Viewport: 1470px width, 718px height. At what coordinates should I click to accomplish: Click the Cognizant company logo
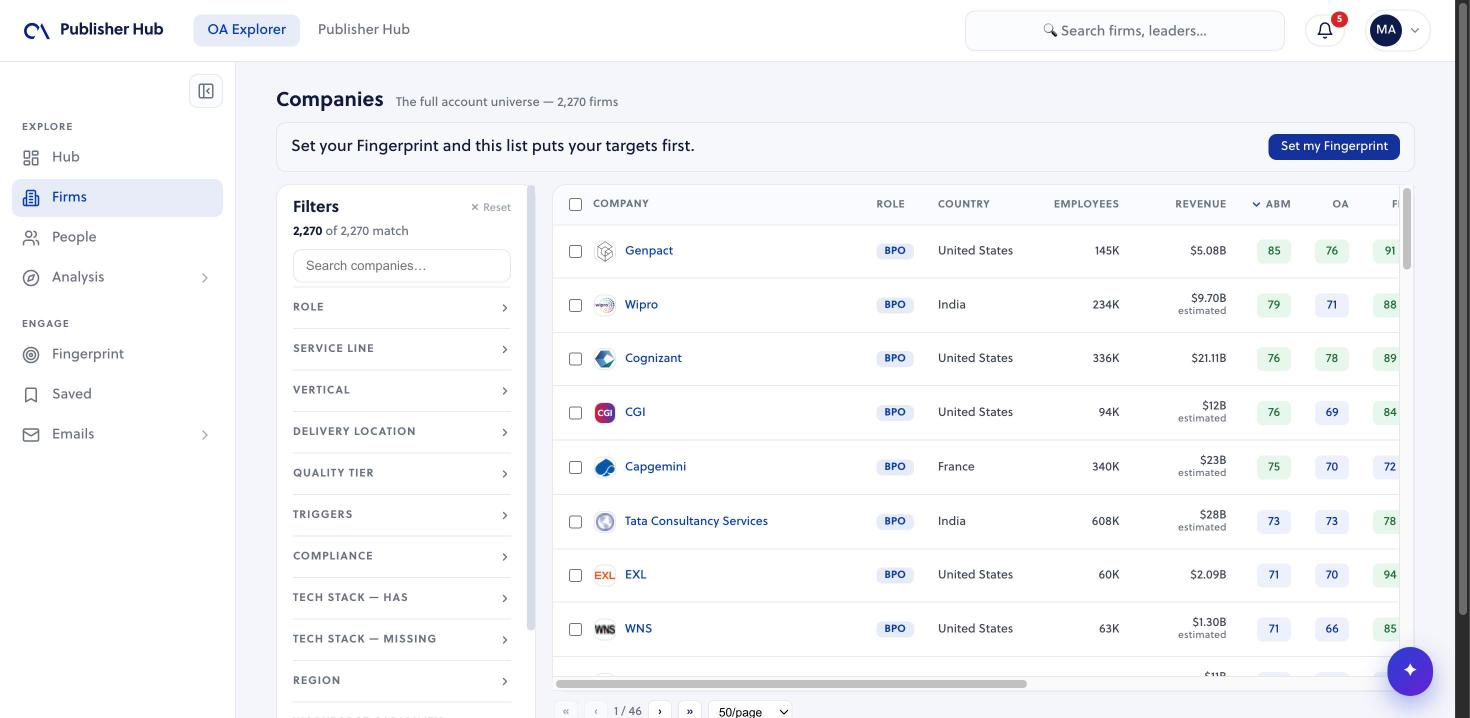pos(604,359)
